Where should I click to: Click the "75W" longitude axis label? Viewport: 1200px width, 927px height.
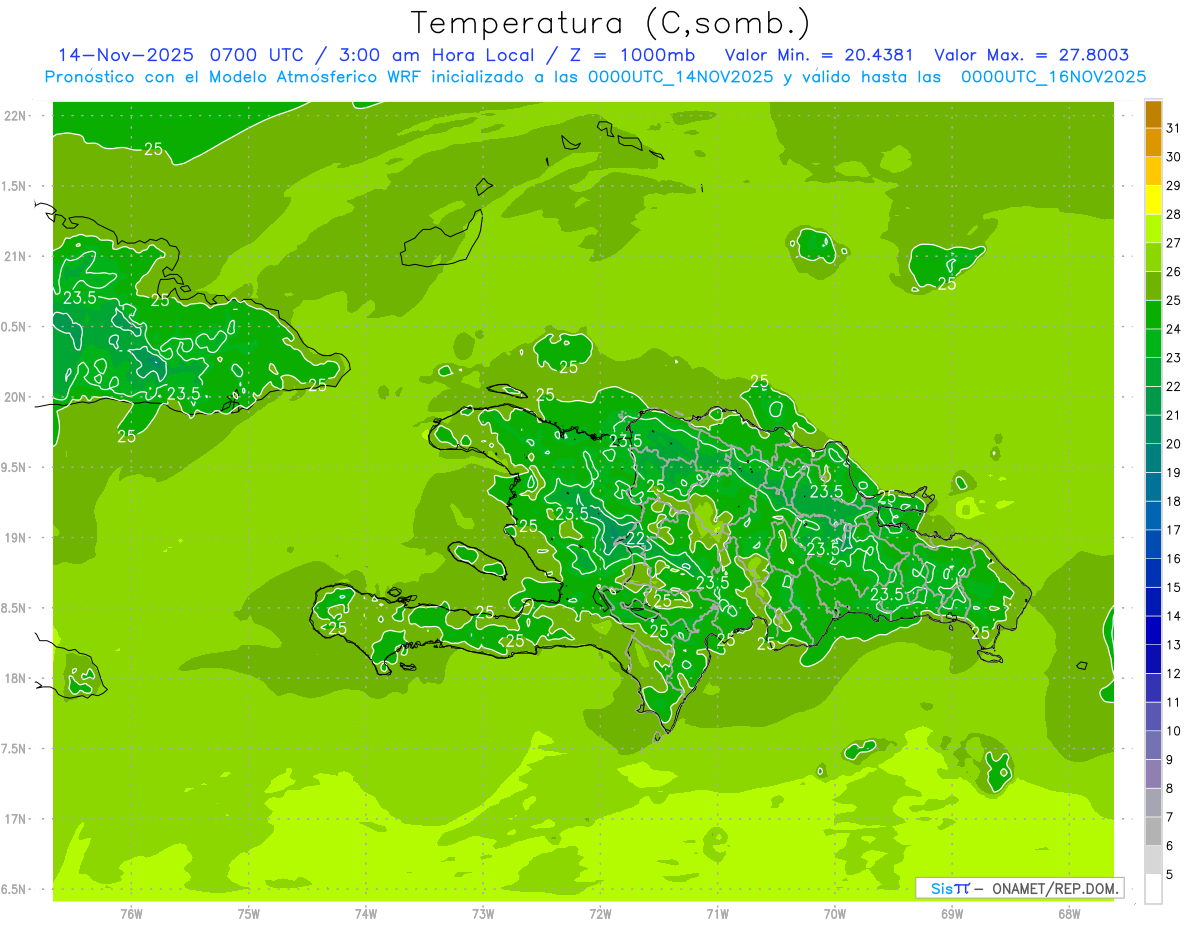click(x=249, y=914)
